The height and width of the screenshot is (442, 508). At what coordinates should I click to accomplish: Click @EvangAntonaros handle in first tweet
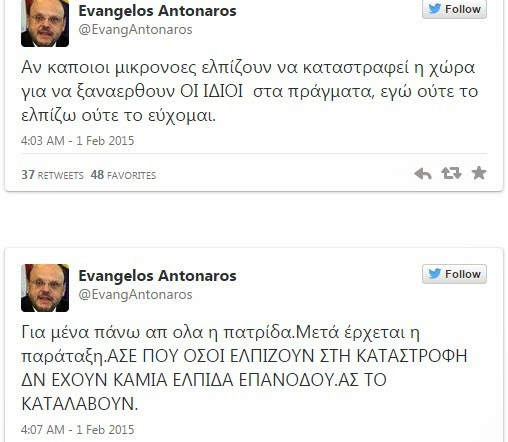point(135,30)
